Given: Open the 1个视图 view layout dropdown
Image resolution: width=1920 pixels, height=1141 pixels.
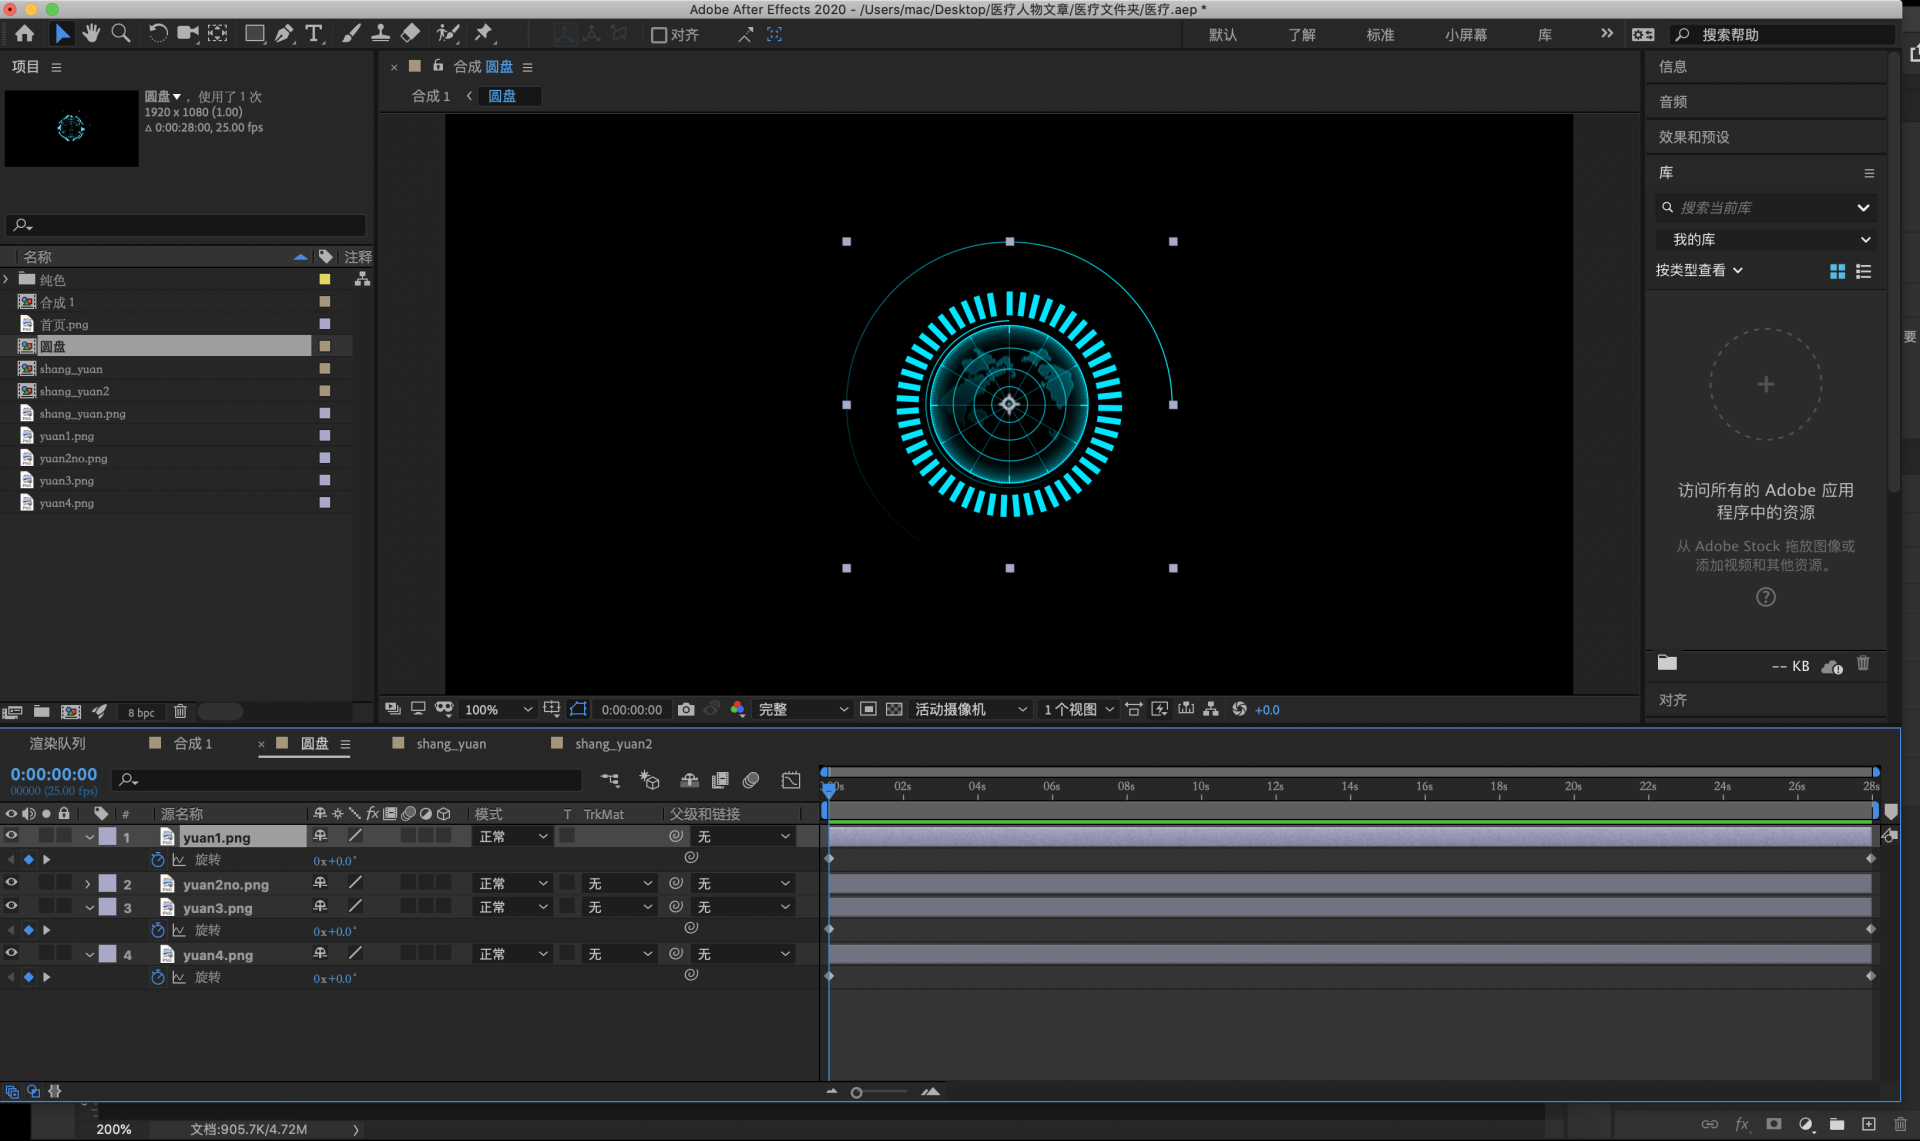Looking at the screenshot, I should (1078, 709).
